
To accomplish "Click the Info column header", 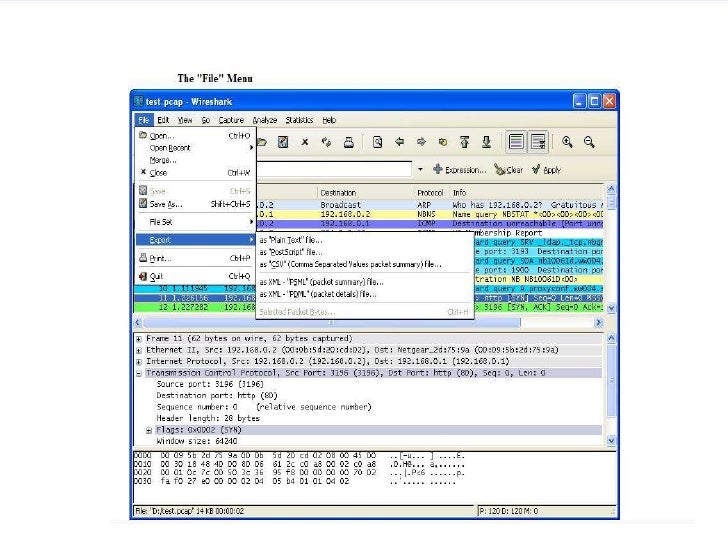I will point(526,192).
